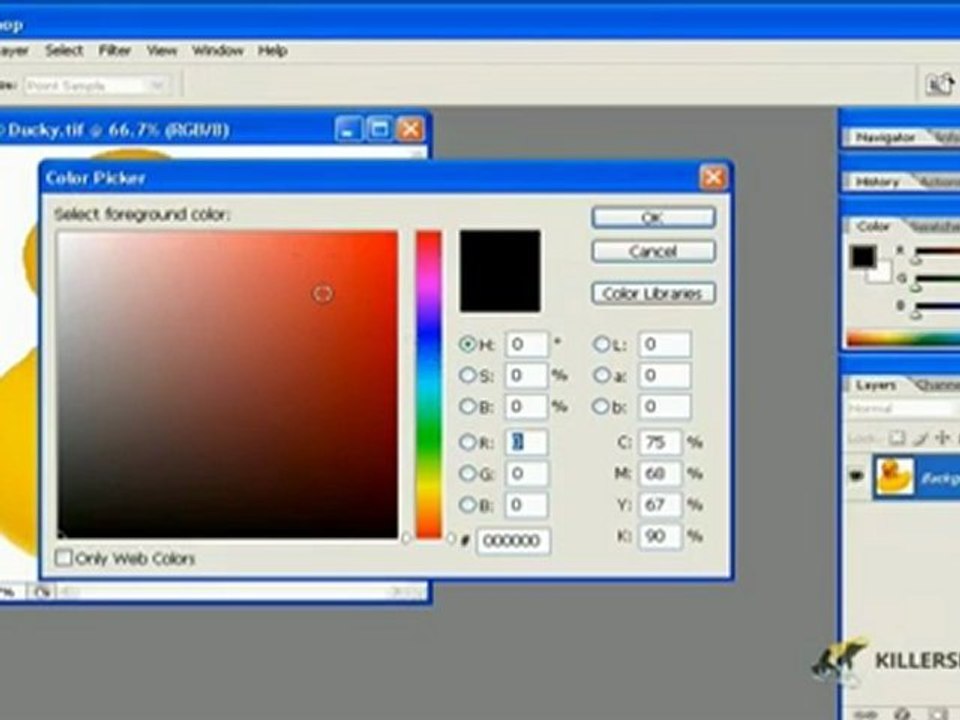This screenshot has width=960, height=720.
Task: Open the Select menu
Action: tap(64, 51)
